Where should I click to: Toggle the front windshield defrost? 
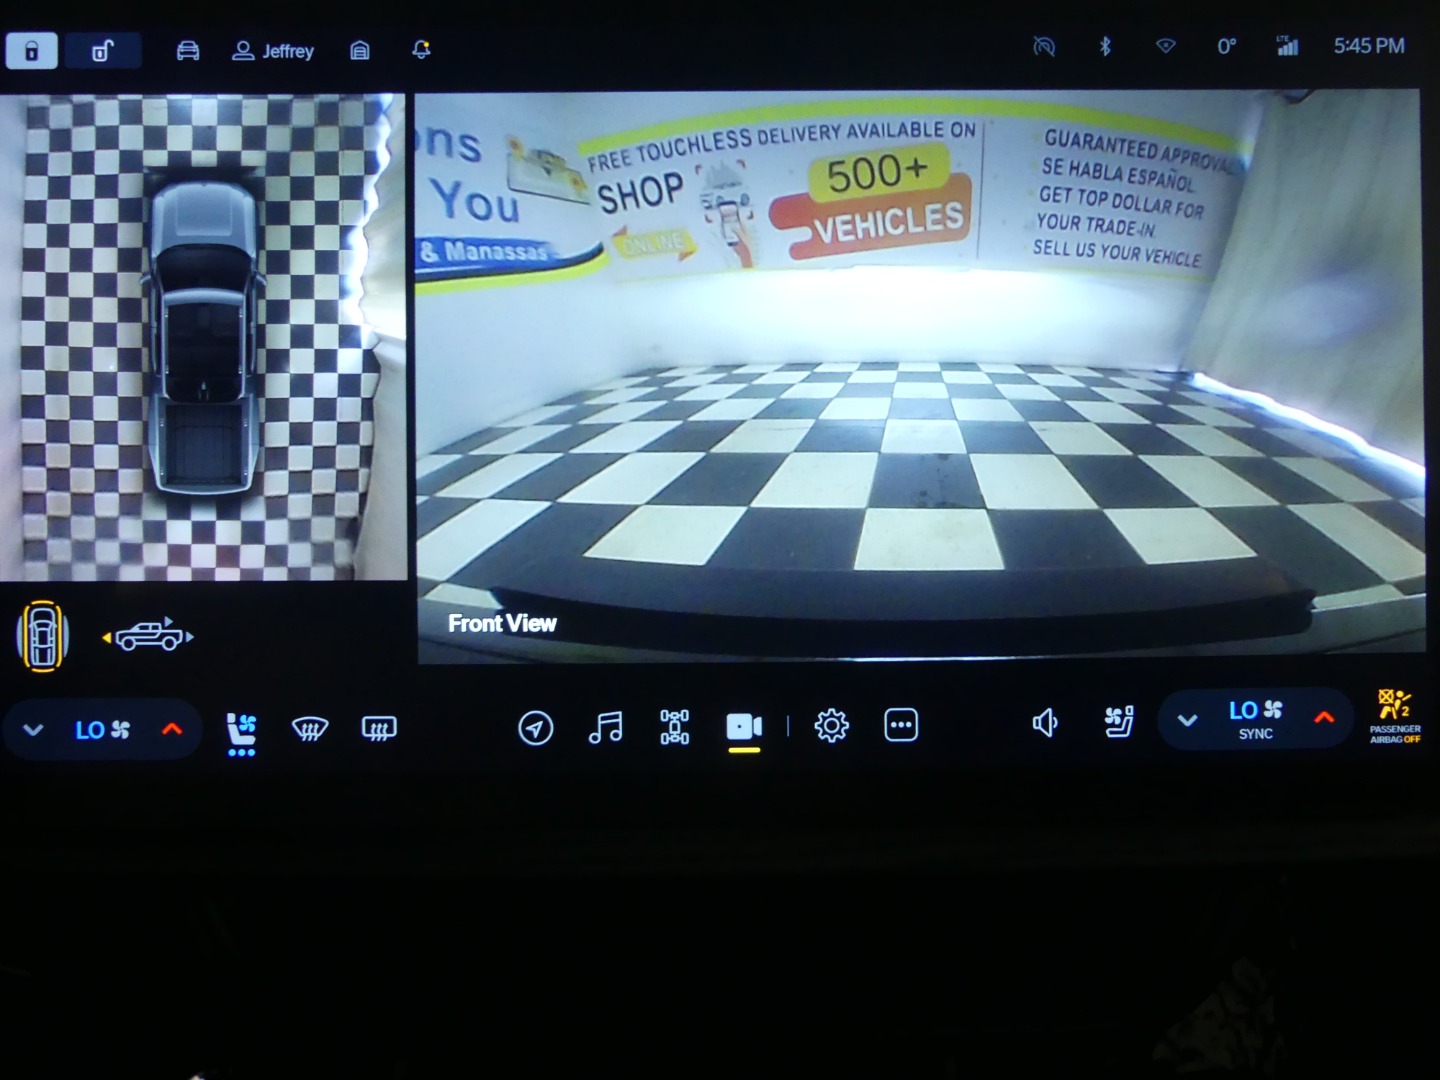click(x=310, y=729)
